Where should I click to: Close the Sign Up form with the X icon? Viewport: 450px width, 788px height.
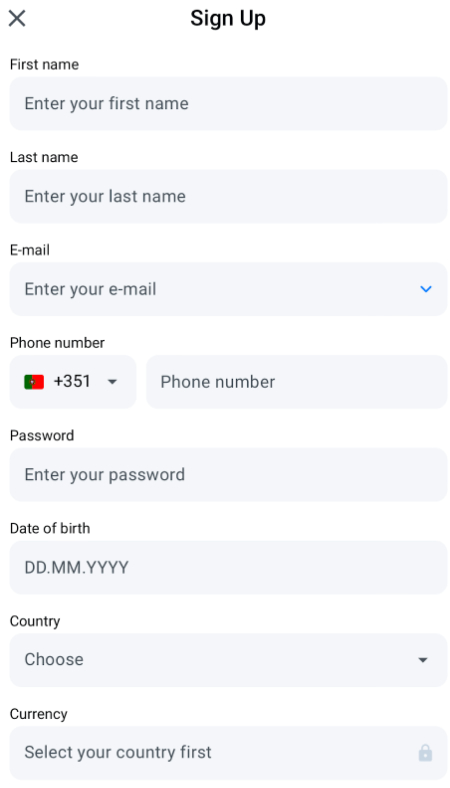(17, 19)
